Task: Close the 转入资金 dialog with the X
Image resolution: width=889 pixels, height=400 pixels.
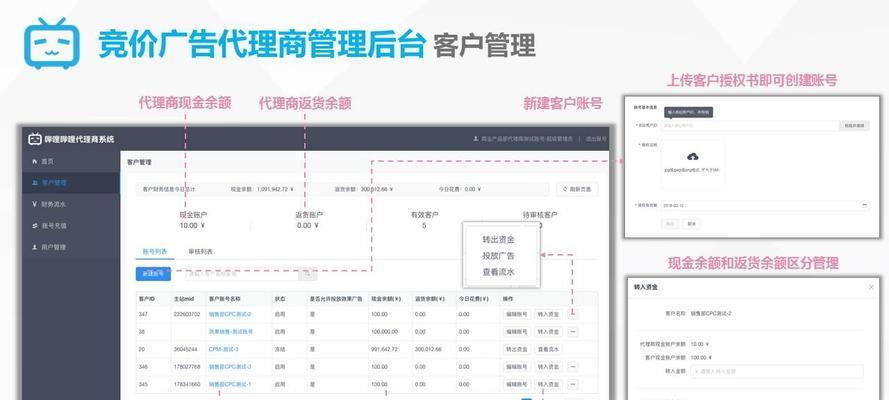Action: 871,287
